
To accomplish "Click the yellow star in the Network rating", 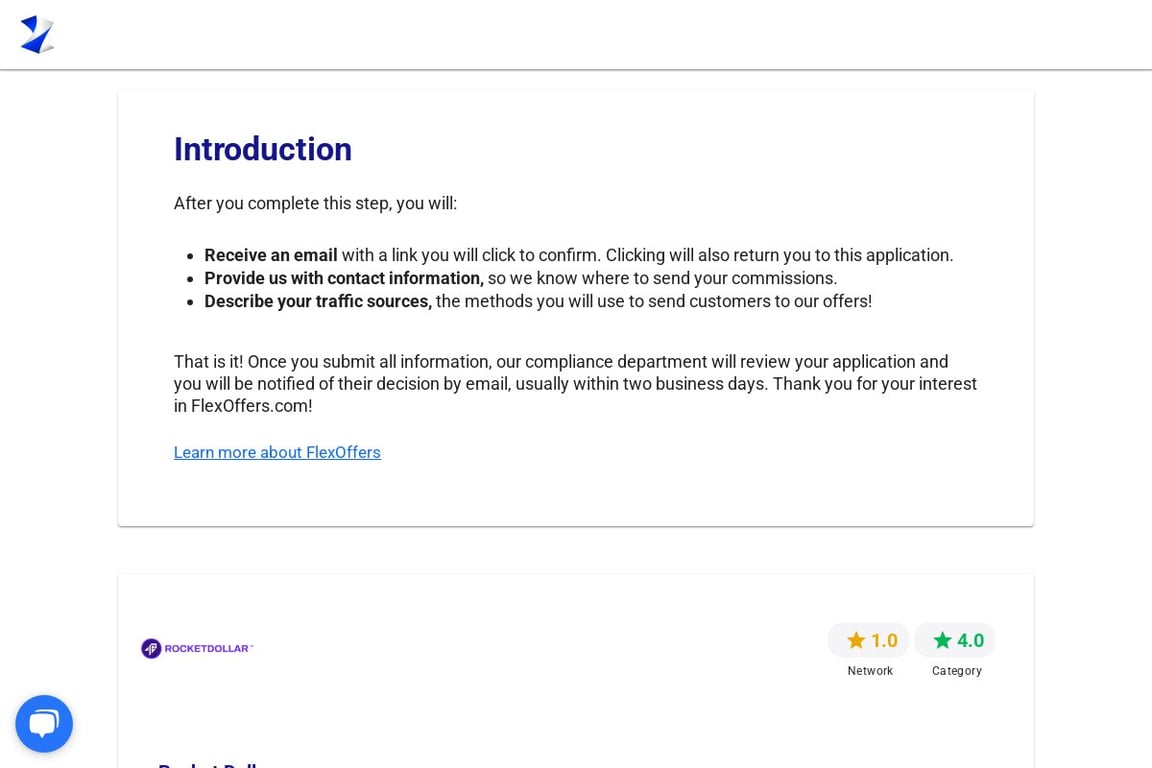I will tap(857, 640).
